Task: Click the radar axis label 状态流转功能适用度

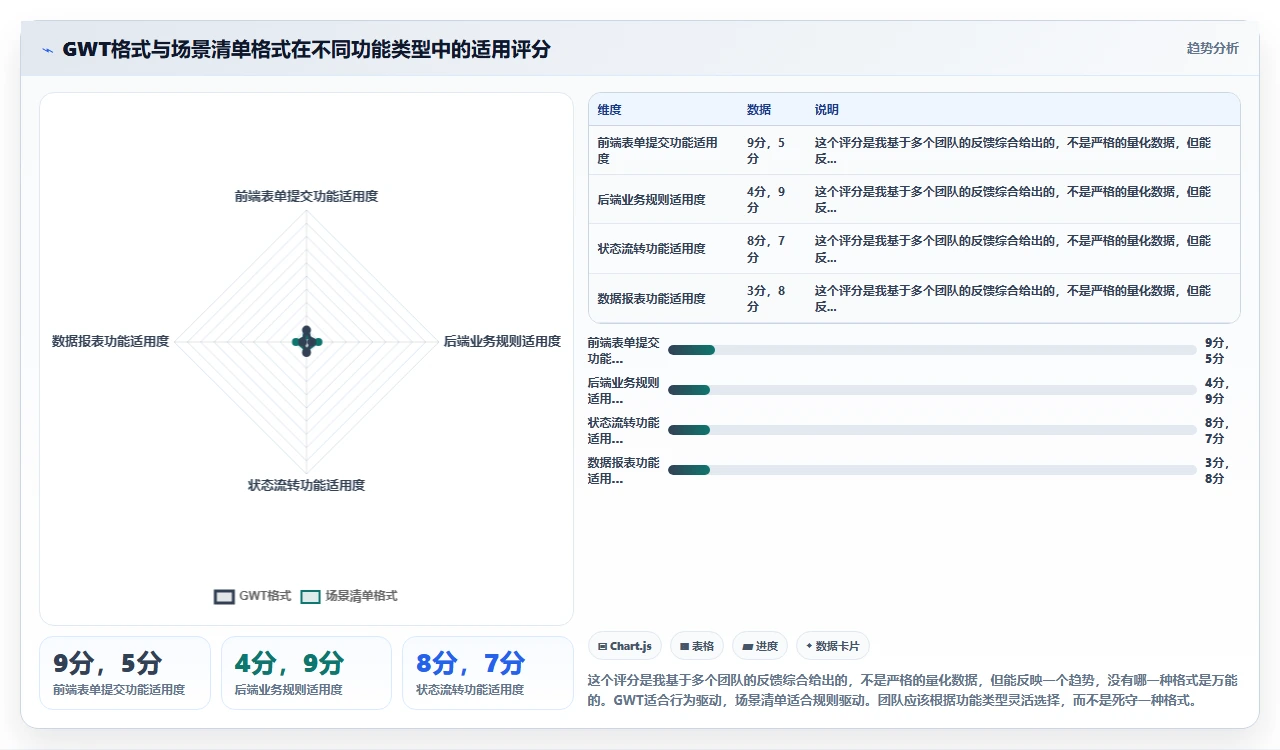Action: pyautogui.click(x=306, y=486)
